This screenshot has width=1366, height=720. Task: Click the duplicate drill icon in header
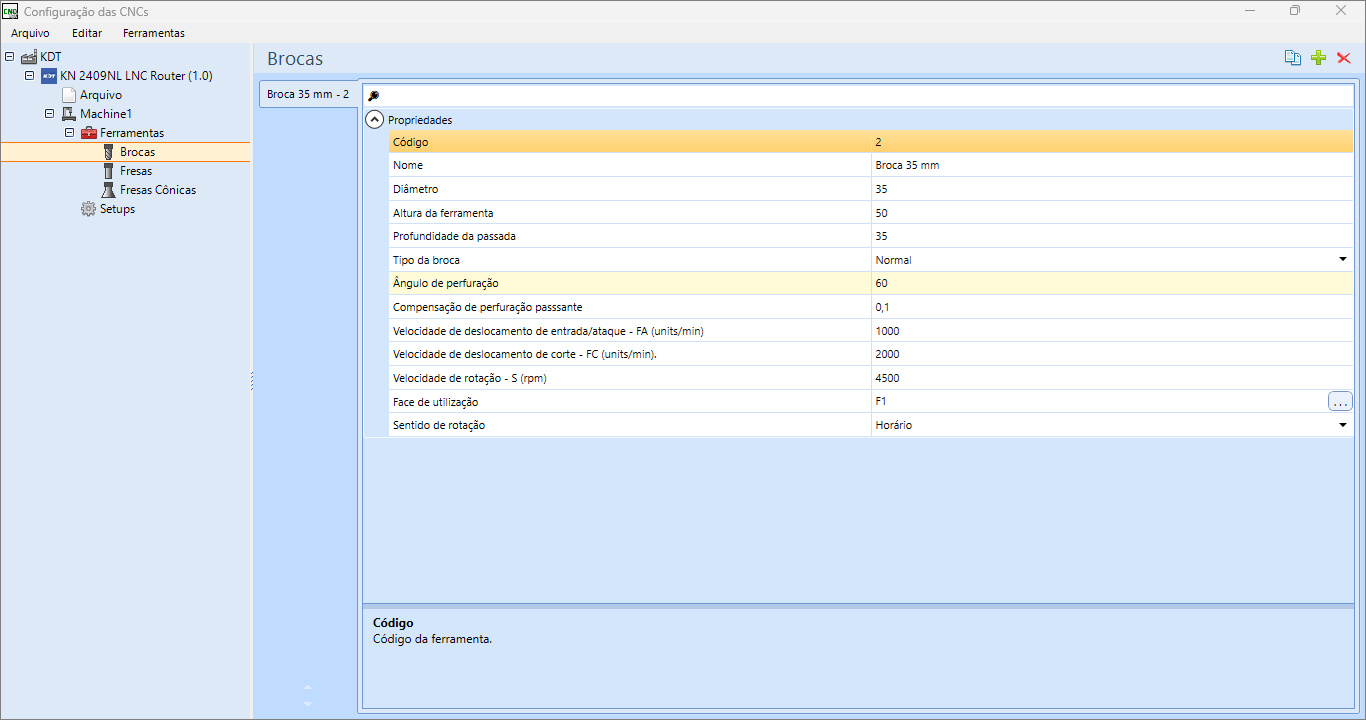(1293, 58)
